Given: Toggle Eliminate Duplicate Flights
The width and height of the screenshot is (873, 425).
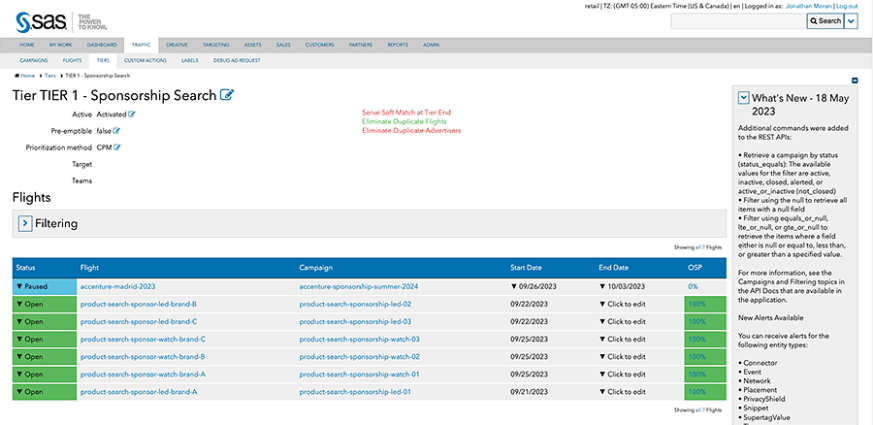Looking at the screenshot, I should tap(404, 121).
